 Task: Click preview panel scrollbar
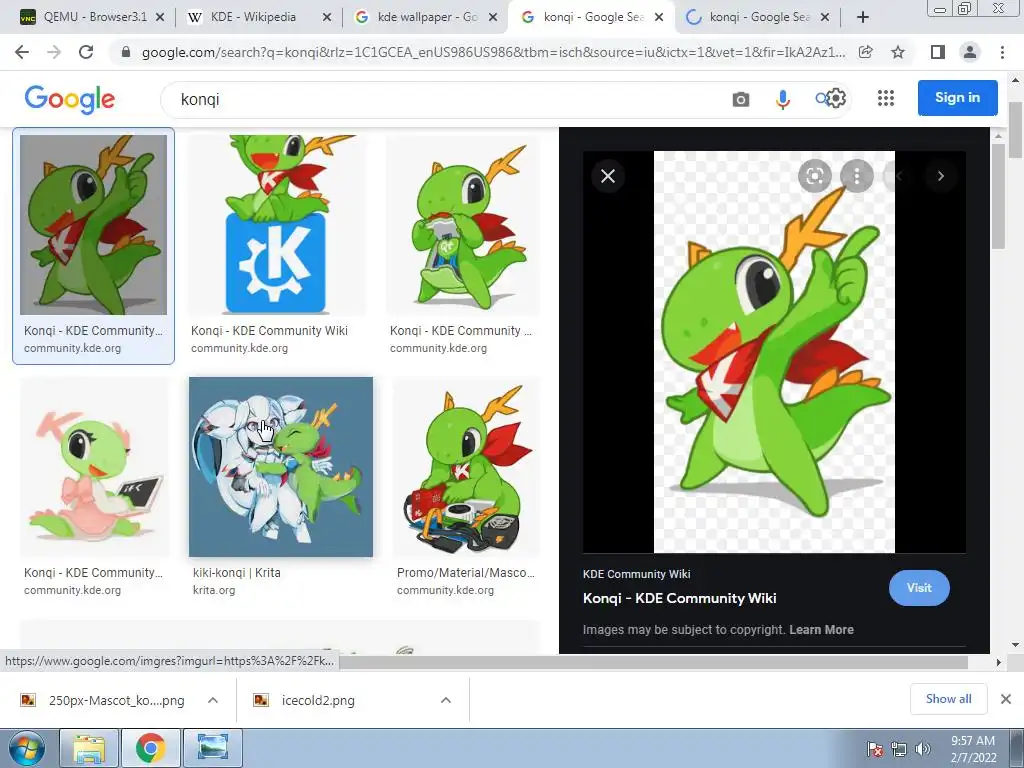point(998,196)
